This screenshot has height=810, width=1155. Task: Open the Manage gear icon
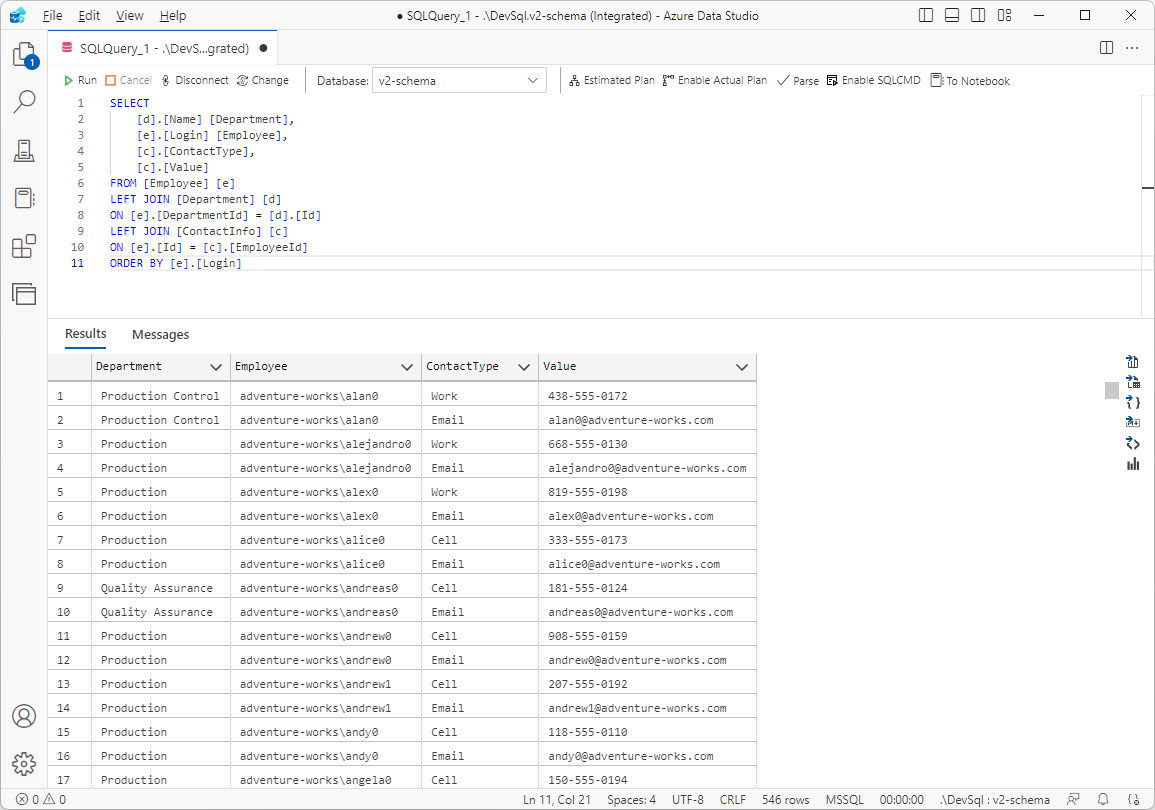click(24, 764)
